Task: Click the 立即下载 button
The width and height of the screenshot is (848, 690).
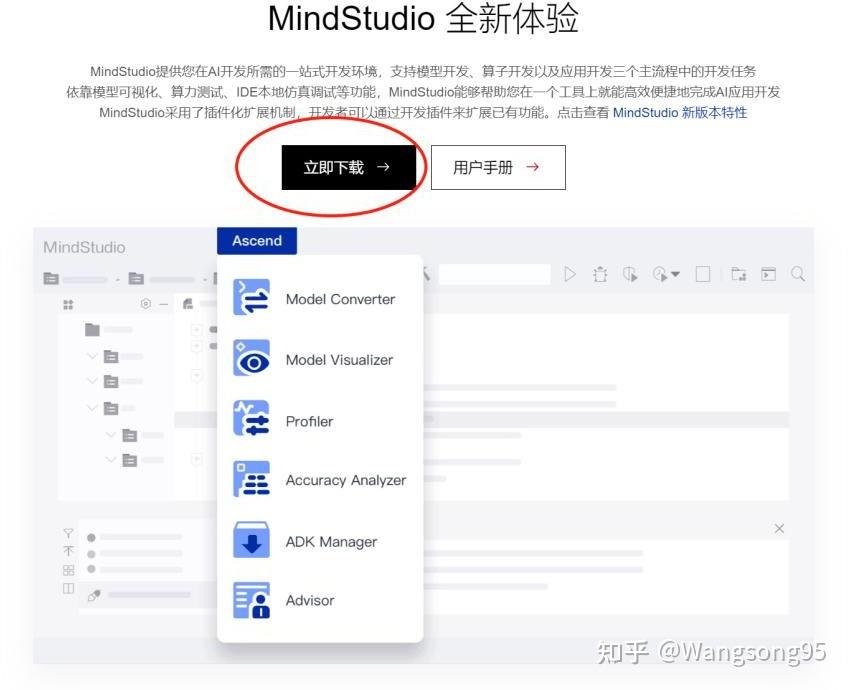Action: (x=349, y=167)
